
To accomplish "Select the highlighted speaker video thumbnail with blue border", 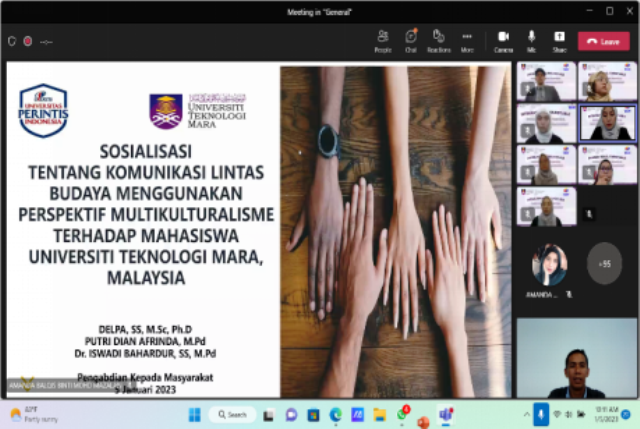I will coord(608,123).
